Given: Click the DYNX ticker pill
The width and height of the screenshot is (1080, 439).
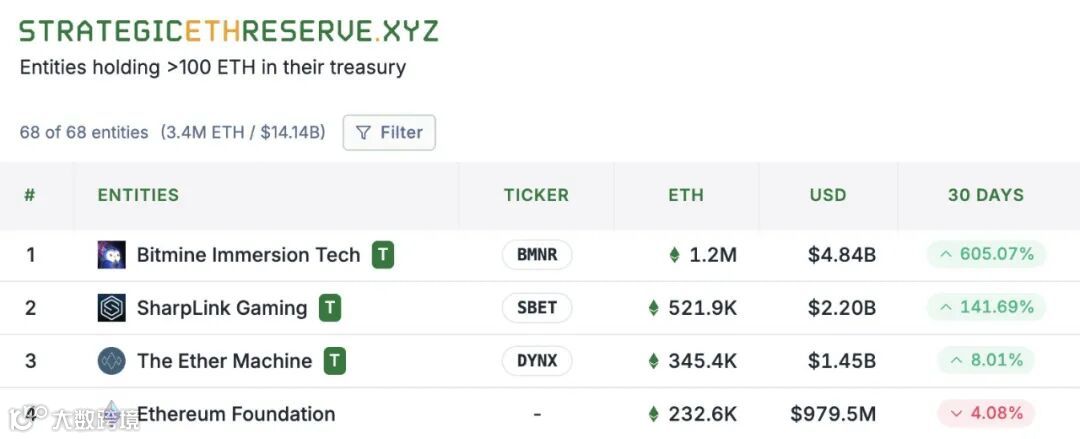Looking at the screenshot, I should point(537,361).
